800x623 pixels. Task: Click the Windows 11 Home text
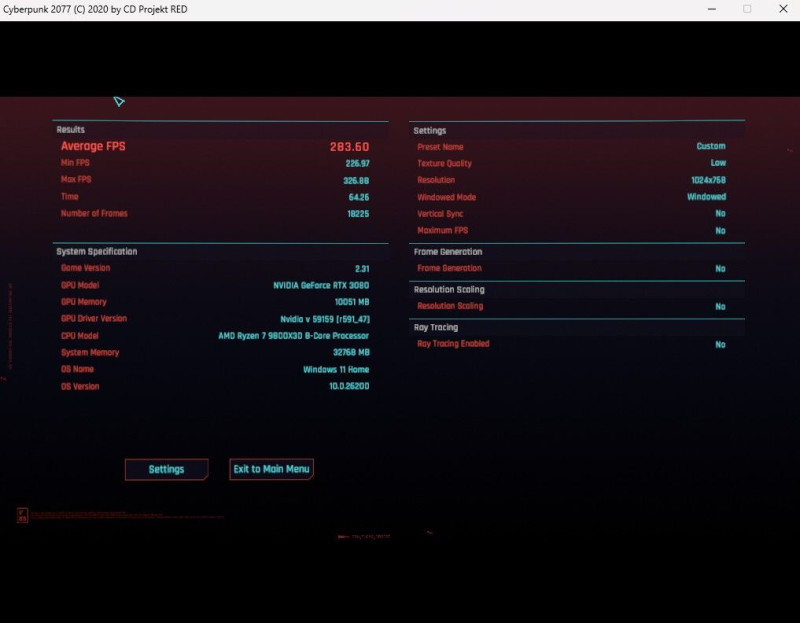pyautogui.click(x=336, y=369)
